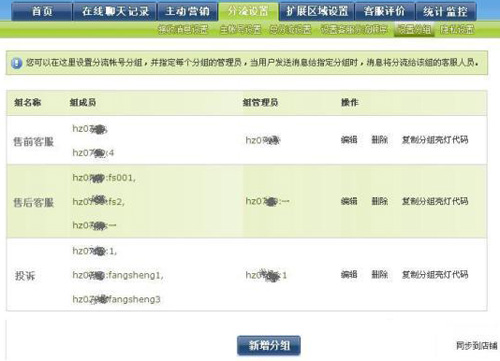The height and width of the screenshot is (361, 500).
Task: Click member entry ending in fs001
Action: coord(104,178)
